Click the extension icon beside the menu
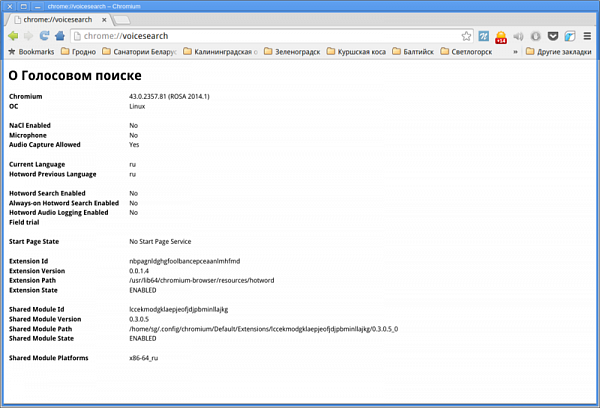The image size is (600, 408). [570, 36]
